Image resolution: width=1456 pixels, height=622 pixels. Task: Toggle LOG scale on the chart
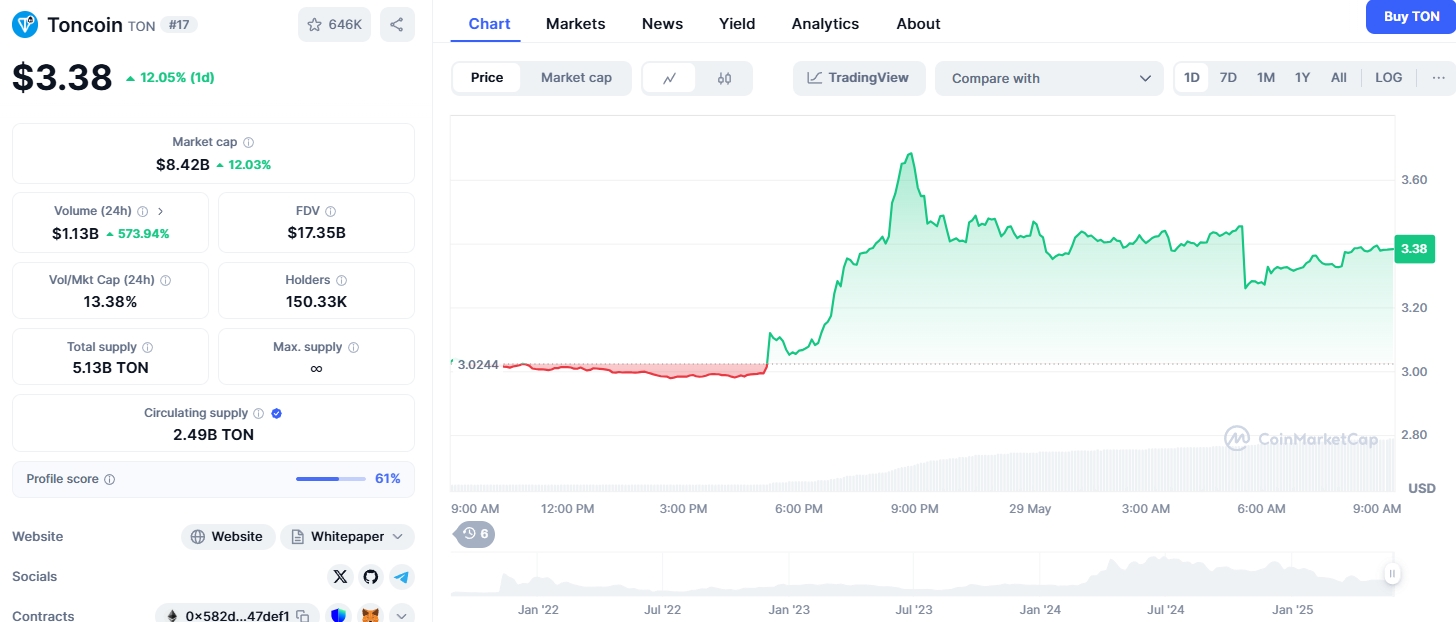[1389, 78]
